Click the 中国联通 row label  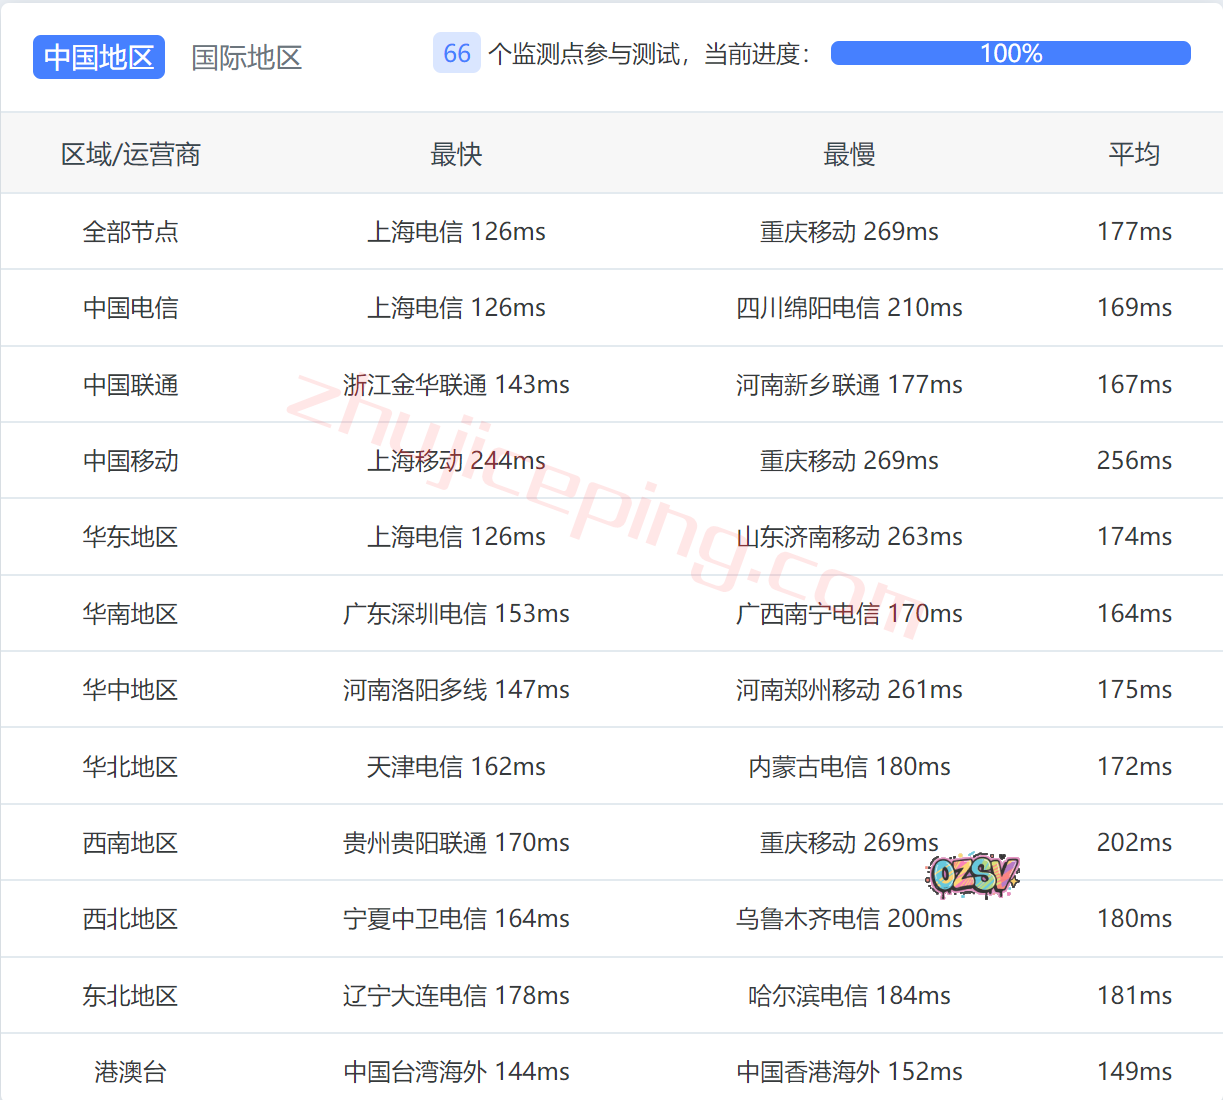coord(130,385)
